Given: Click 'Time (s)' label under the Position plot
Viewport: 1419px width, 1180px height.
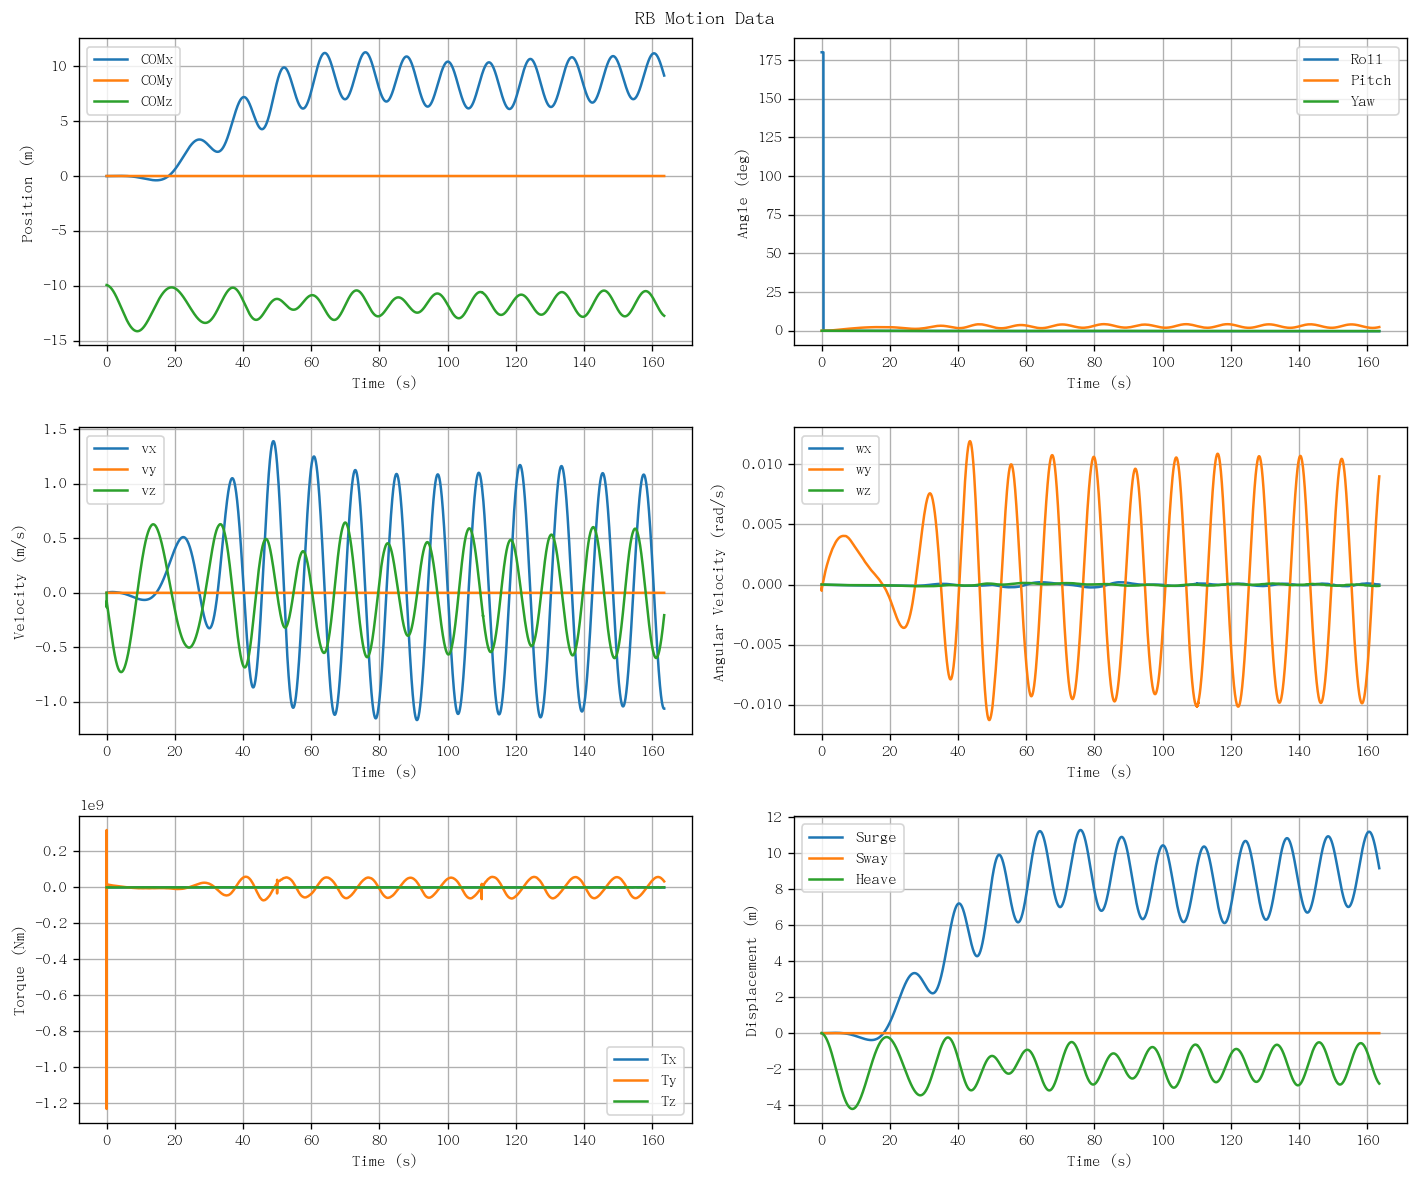Looking at the screenshot, I should pyautogui.click(x=385, y=383).
